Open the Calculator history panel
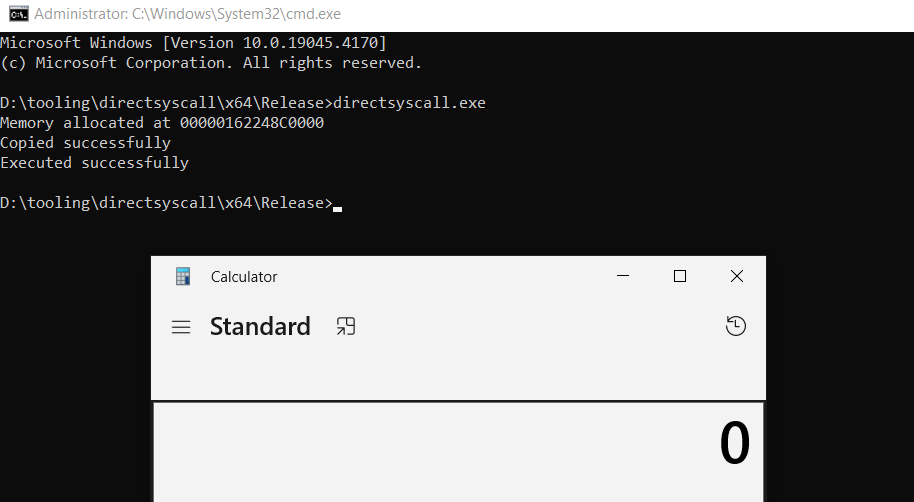 tap(736, 326)
